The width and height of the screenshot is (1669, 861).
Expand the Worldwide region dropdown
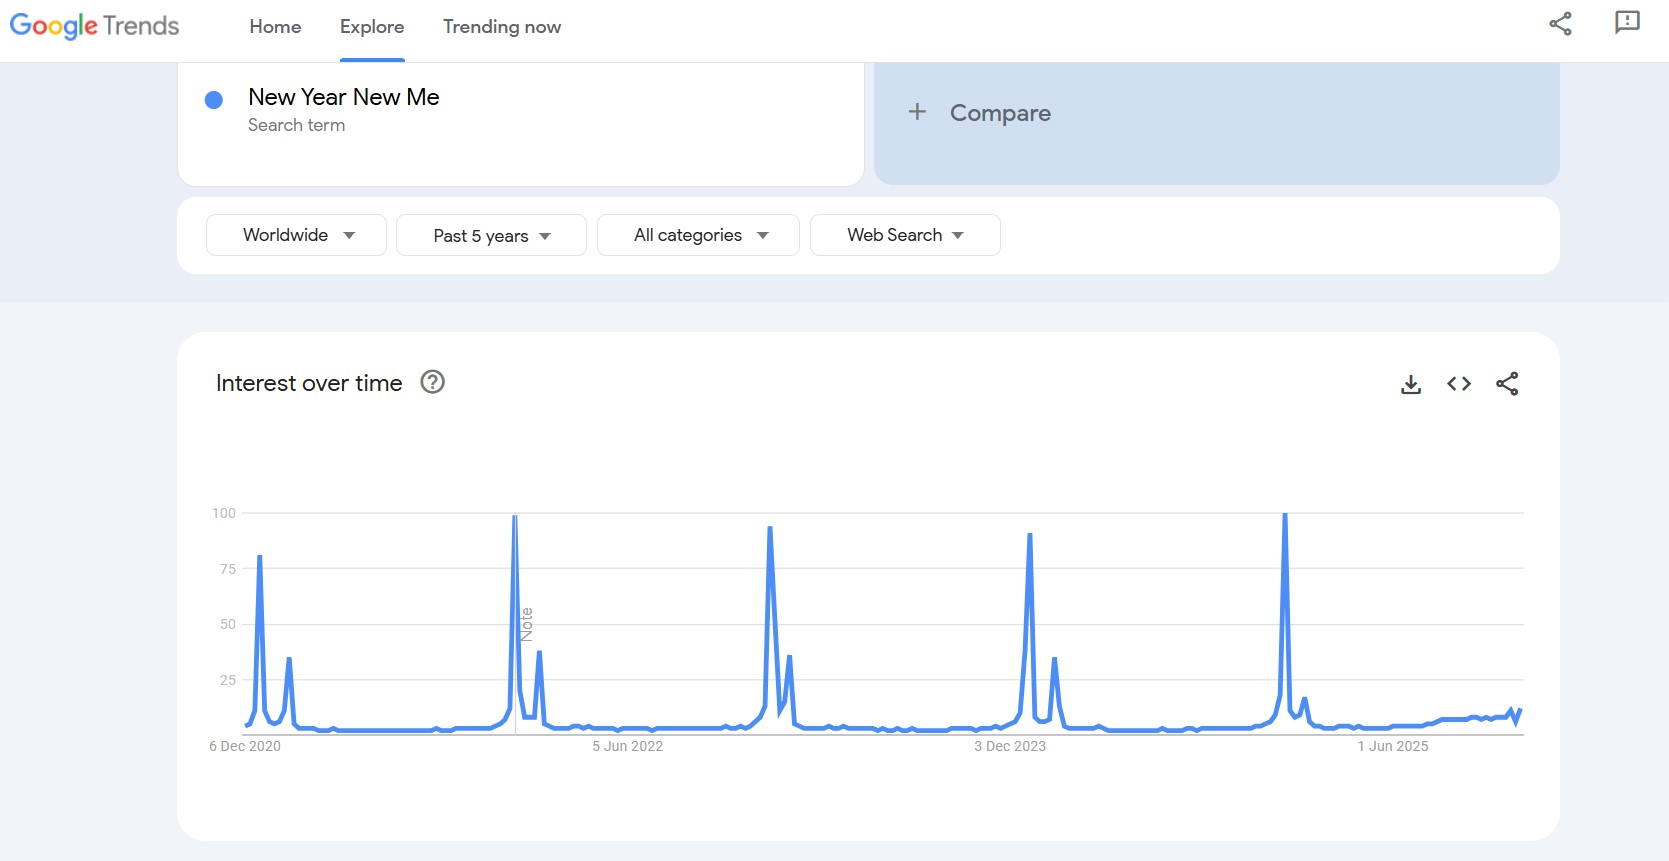pyautogui.click(x=296, y=235)
